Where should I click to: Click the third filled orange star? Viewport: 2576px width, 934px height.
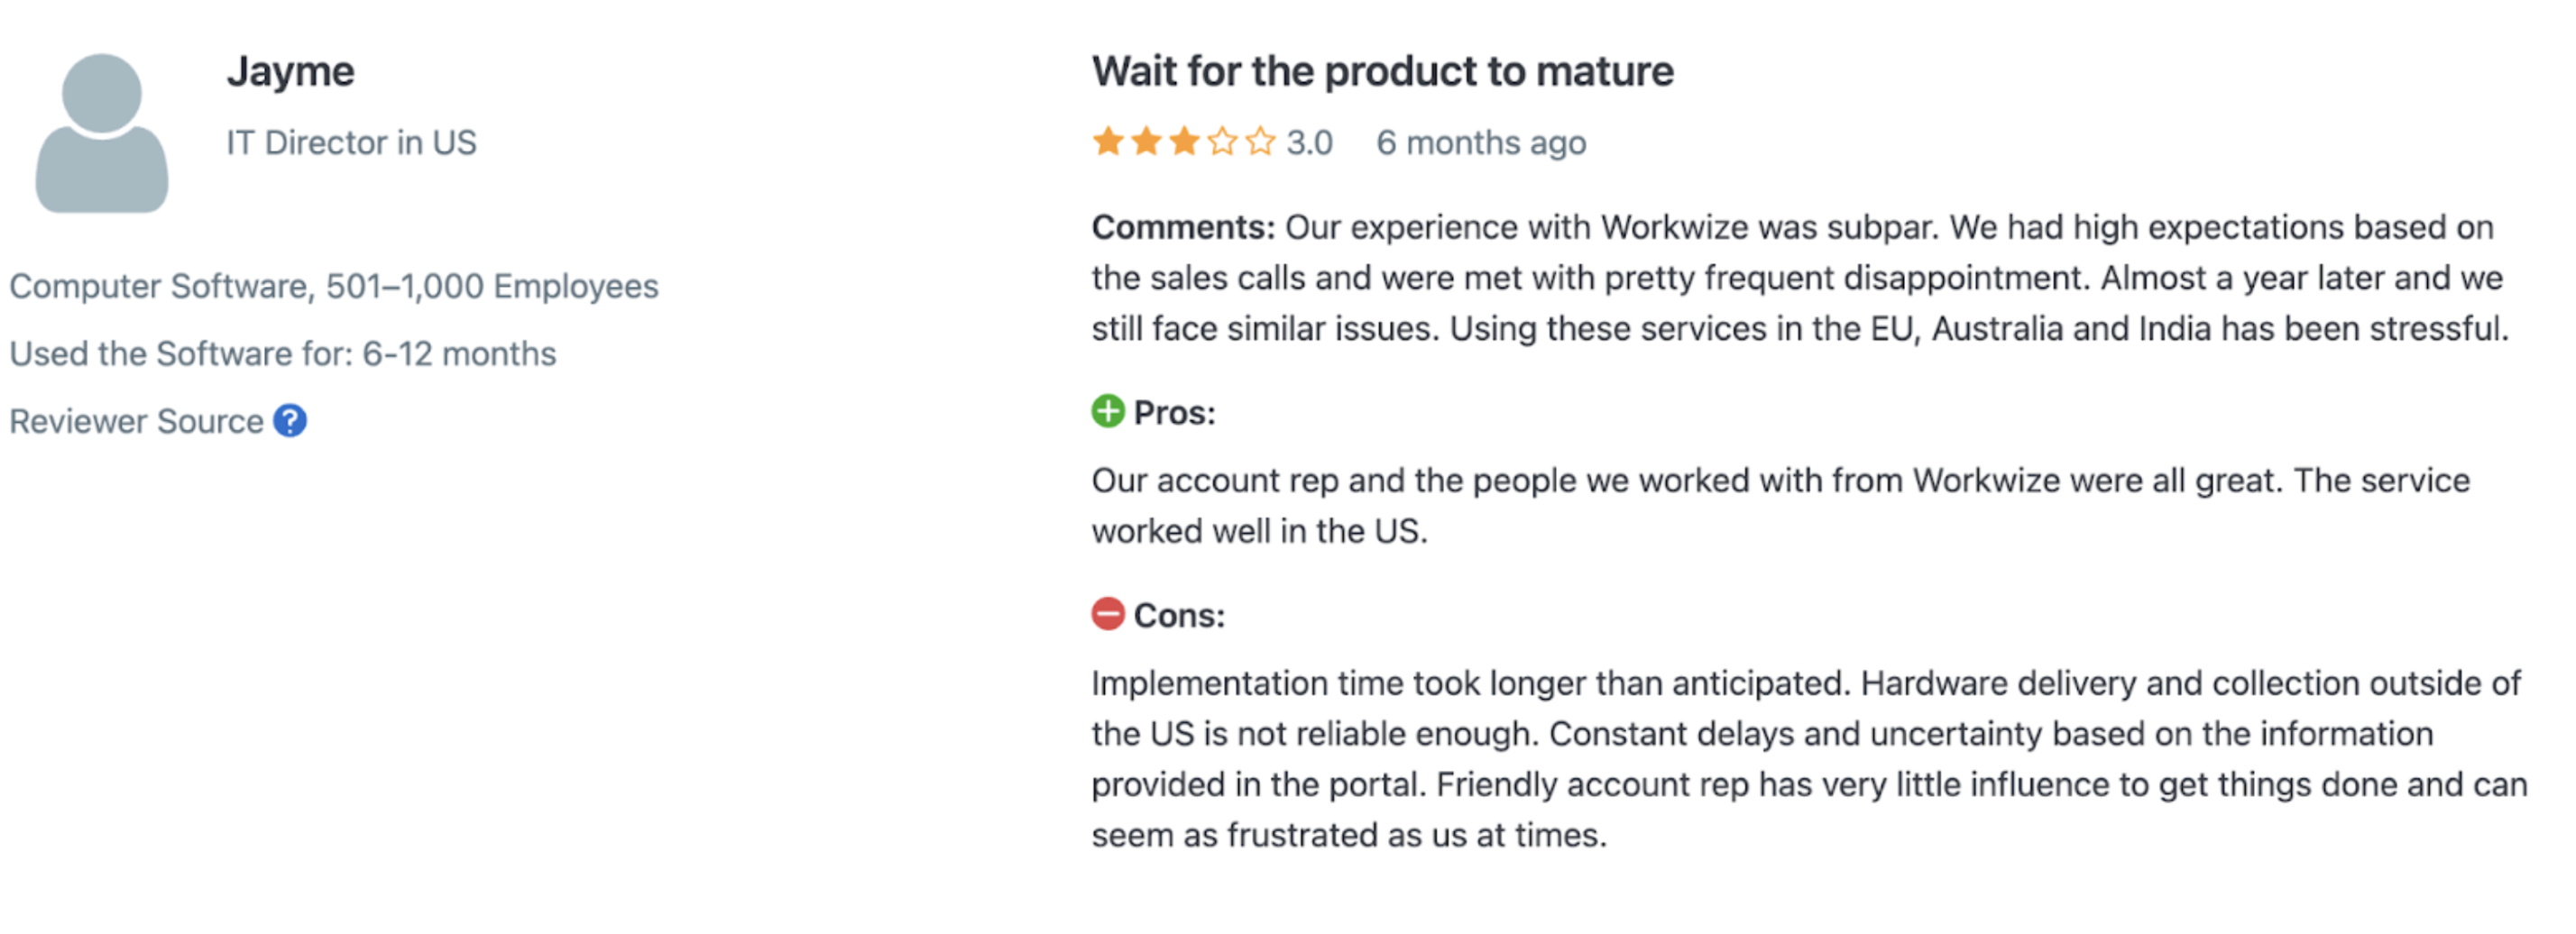coord(1184,142)
